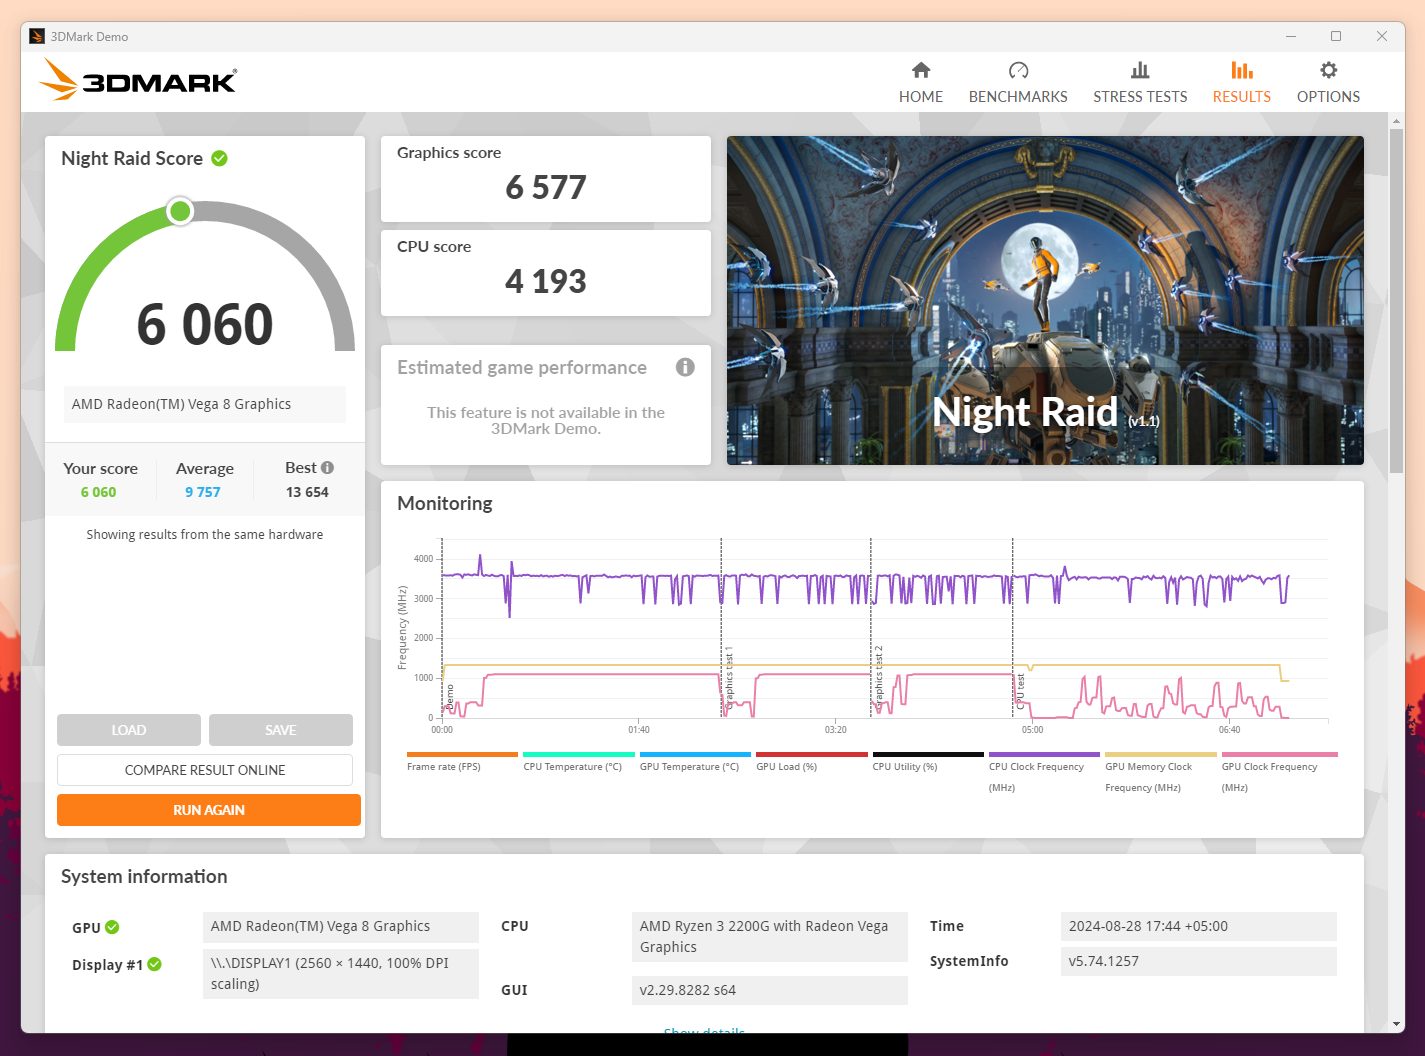Viewport: 1425px width, 1056px height.
Task: Toggle GPU Load (%) legend item
Action: [811, 762]
